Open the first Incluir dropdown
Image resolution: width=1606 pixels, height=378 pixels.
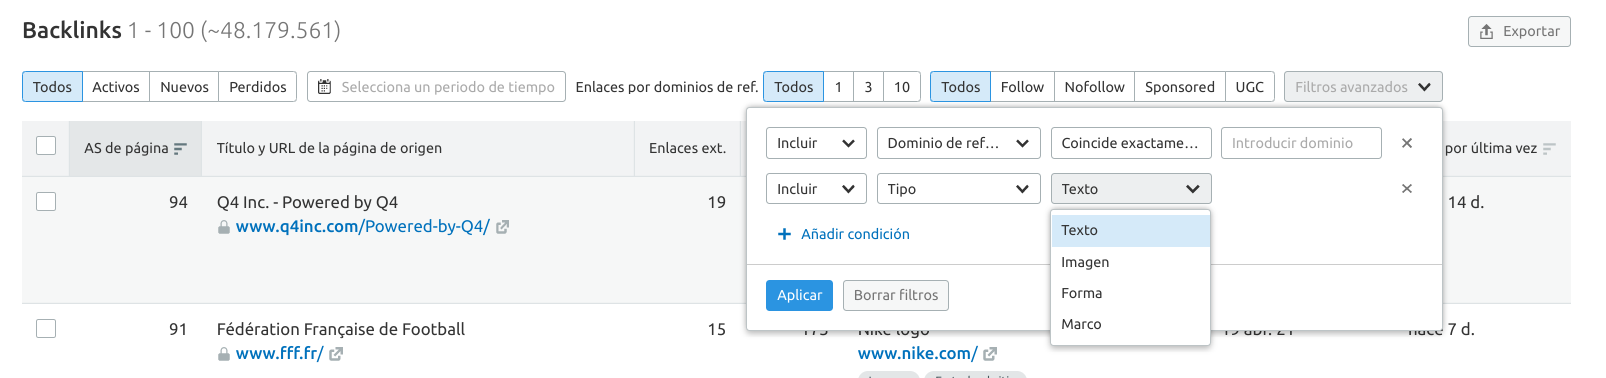coord(816,143)
